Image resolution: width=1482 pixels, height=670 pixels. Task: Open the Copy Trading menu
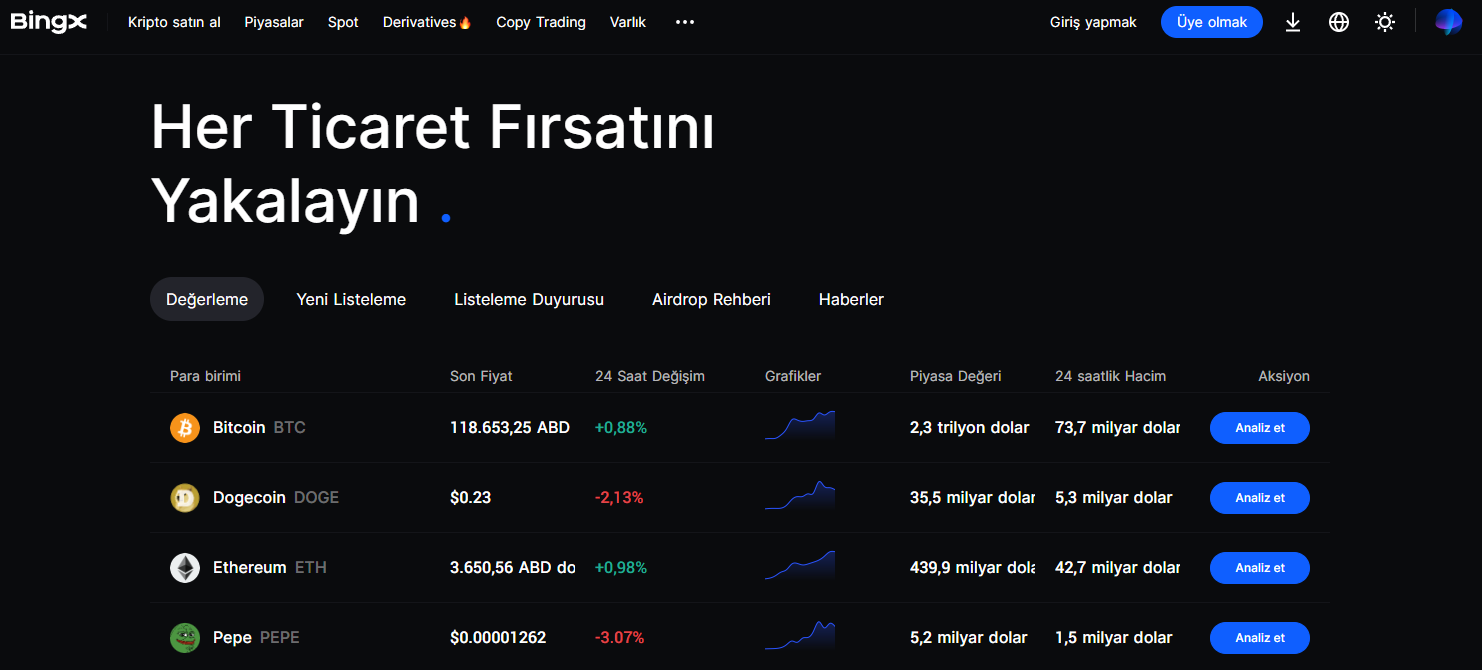point(541,22)
